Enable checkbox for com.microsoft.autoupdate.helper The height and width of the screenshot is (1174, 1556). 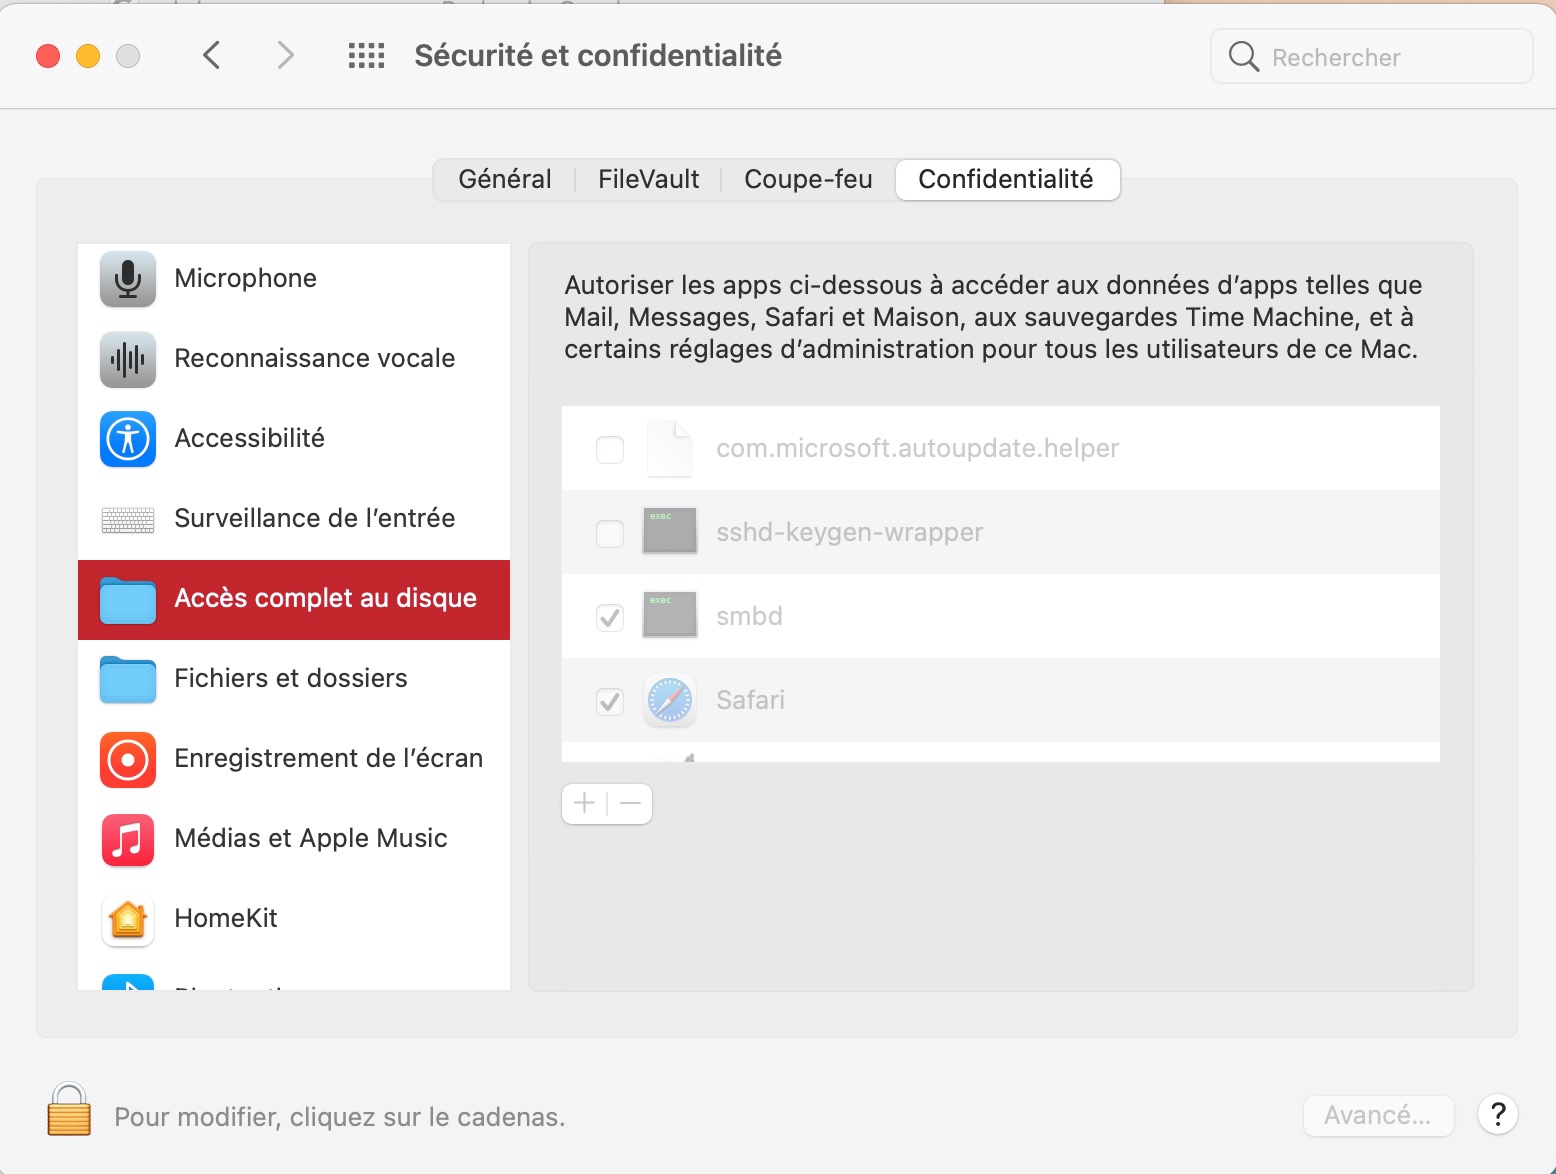(x=610, y=449)
